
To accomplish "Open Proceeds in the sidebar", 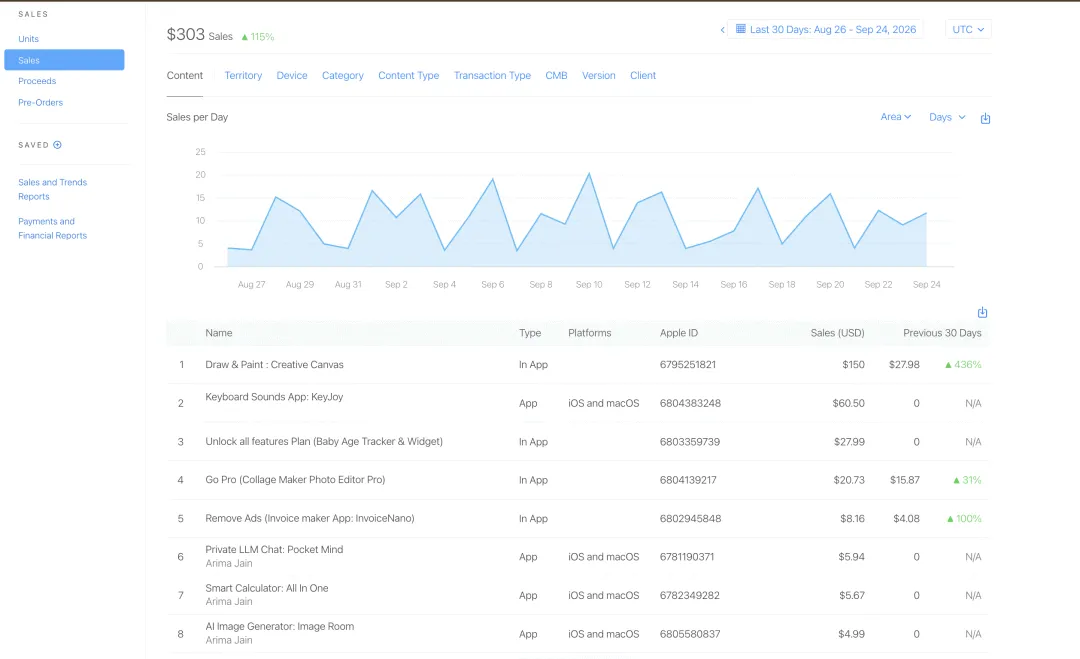I will (x=37, y=81).
